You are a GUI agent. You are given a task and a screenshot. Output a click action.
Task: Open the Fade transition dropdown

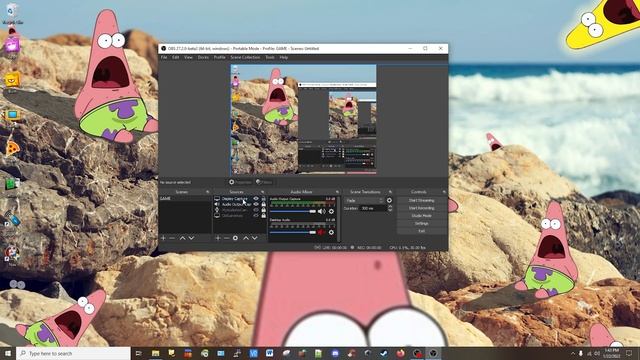click(364, 200)
